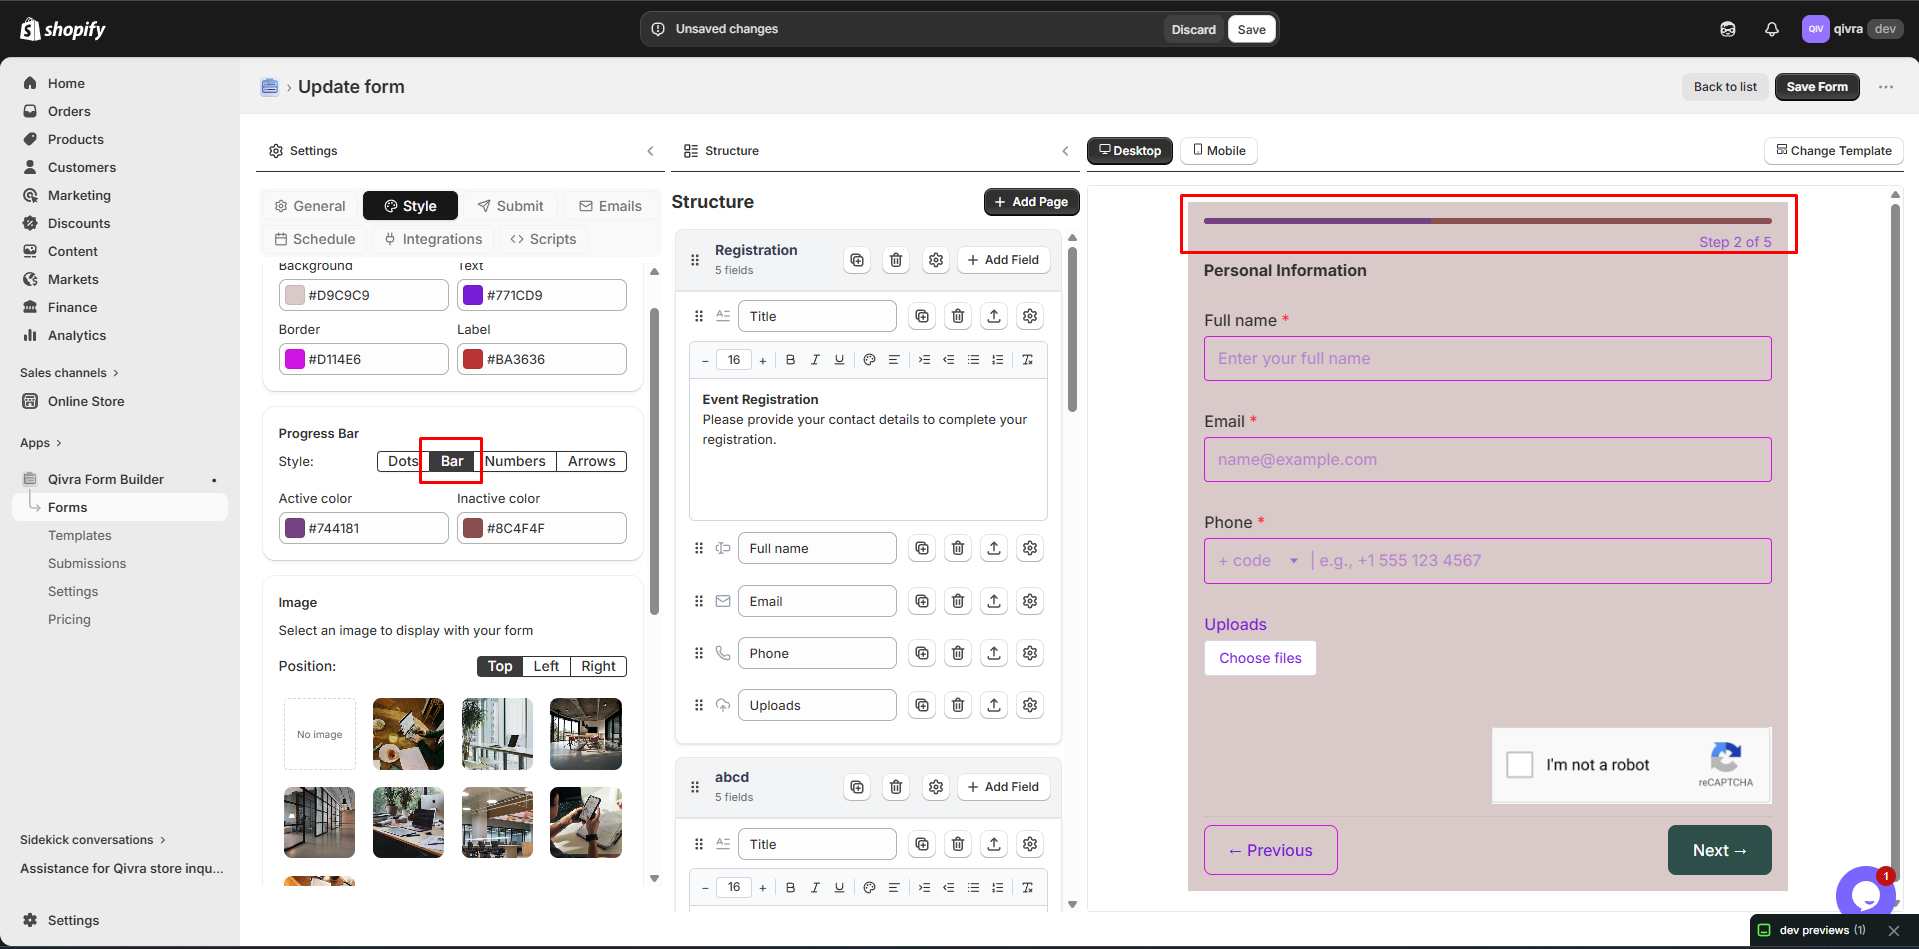Click the italic icon in Registration text editor
Image resolution: width=1919 pixels, height=949 pixels.
point(815,360)
